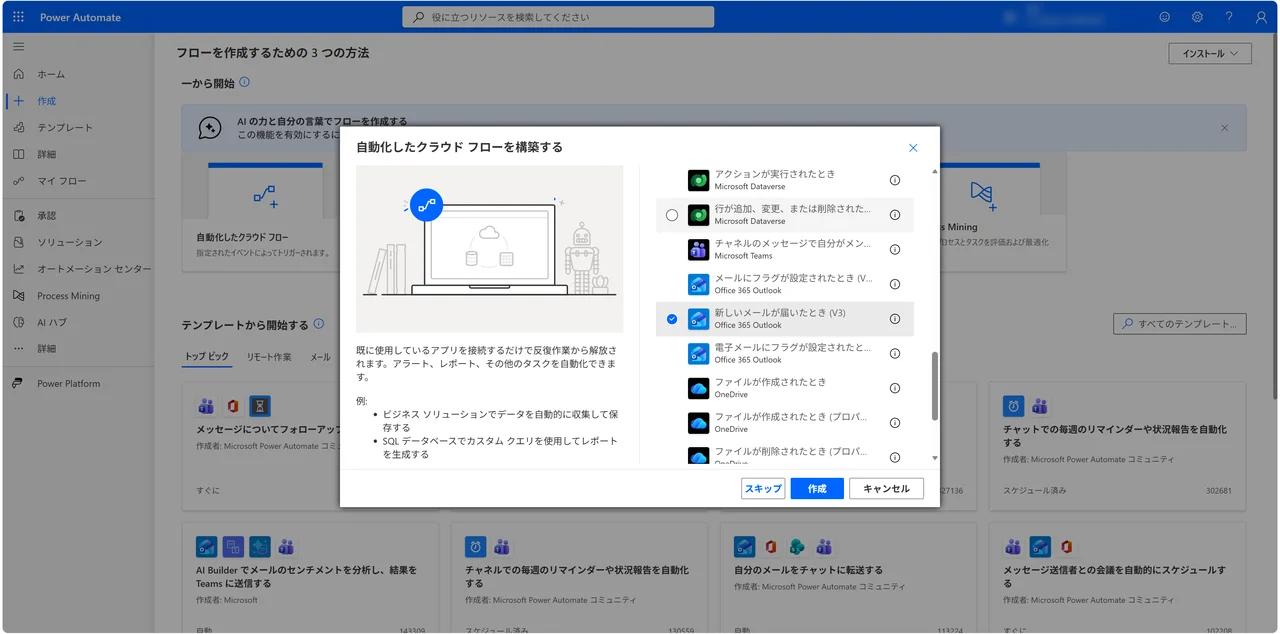Image resolution: width=1280 pixels, height=634 pixels.
Task: Open the feedback smiley icon
Action: (1164, 17)
